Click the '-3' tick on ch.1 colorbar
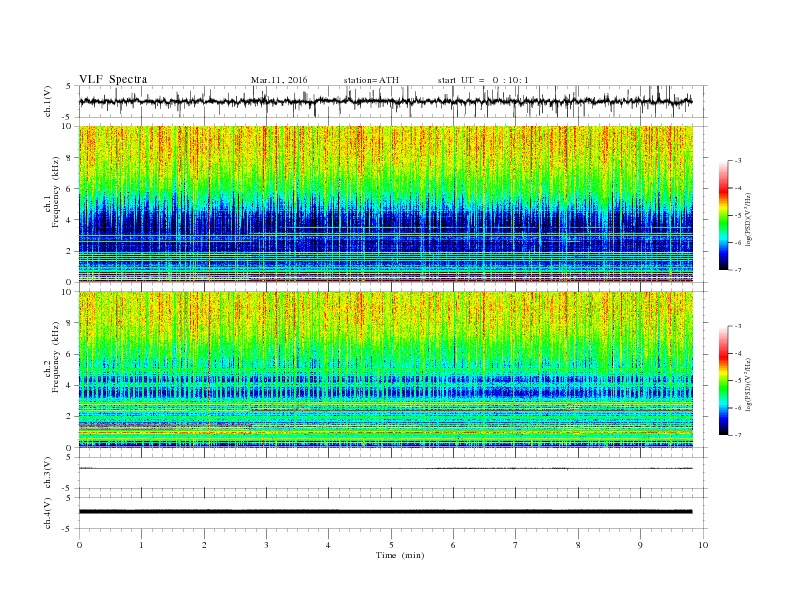The width and height of the screenshot is (792, 612). click(x=738, y=161)
